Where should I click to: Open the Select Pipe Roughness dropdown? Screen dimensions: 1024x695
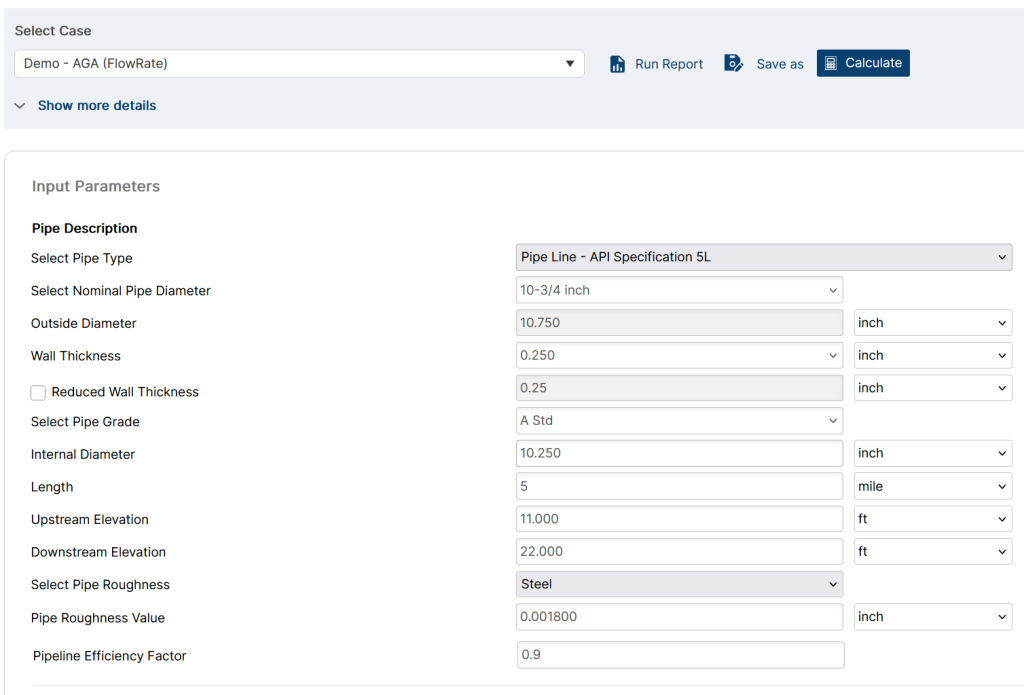click(x=679, y=584)
